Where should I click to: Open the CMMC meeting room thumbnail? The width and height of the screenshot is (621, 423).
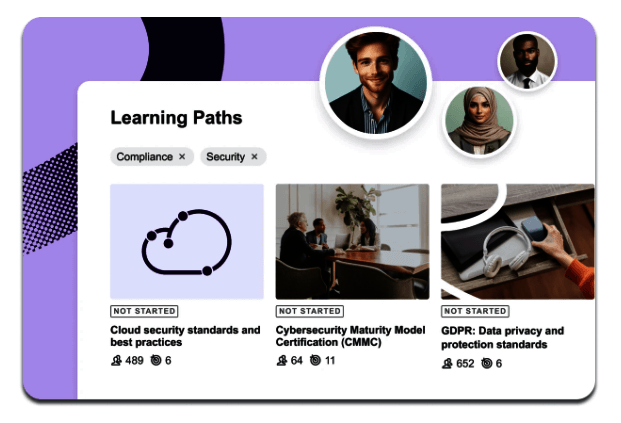(x=352, y=241)
